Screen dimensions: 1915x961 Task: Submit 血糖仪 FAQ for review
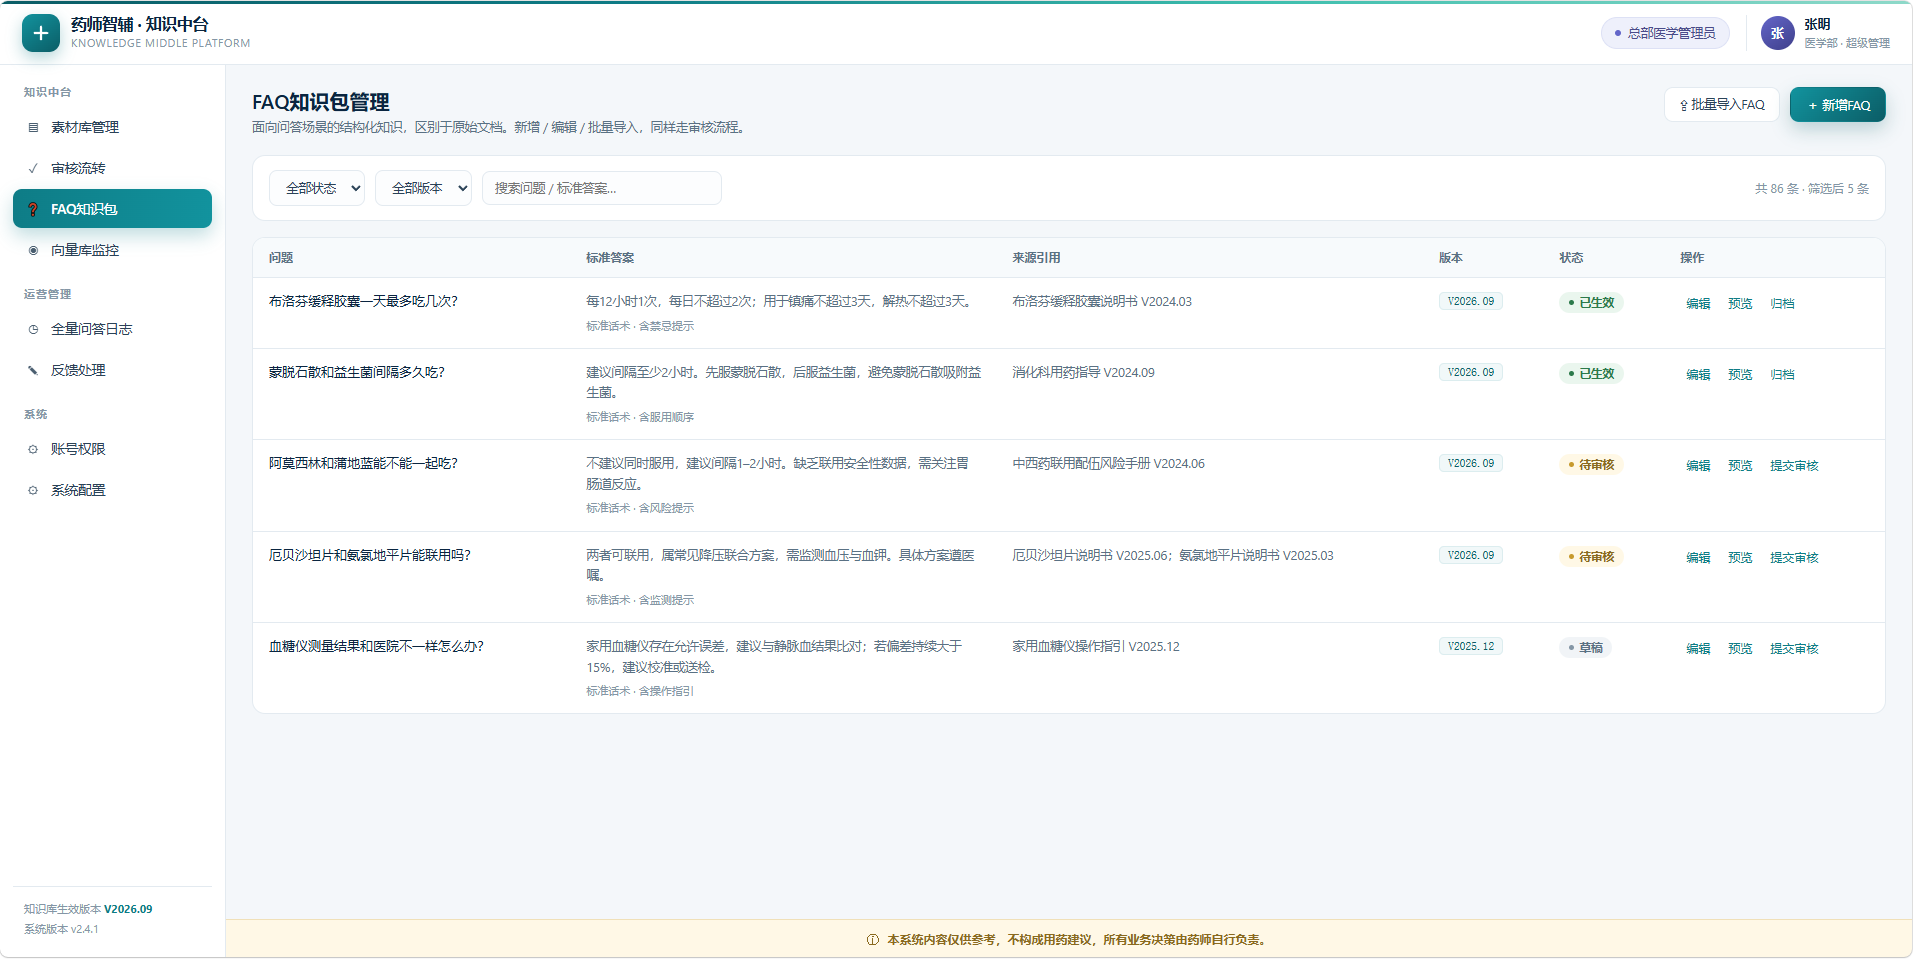pos(1794,649)
